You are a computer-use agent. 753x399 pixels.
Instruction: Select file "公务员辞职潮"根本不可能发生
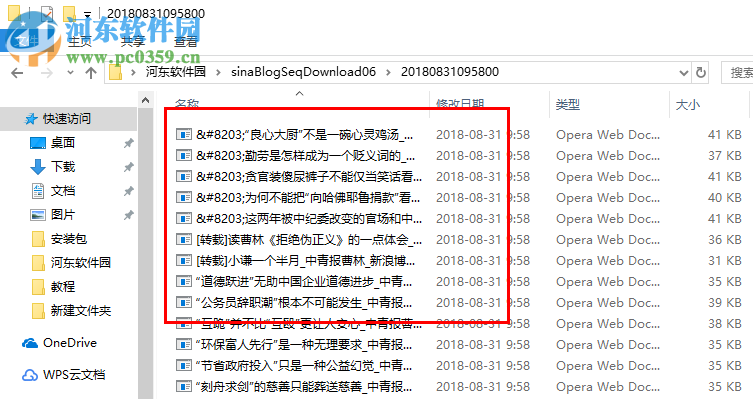pyautogui.click(x=304, y=303)
